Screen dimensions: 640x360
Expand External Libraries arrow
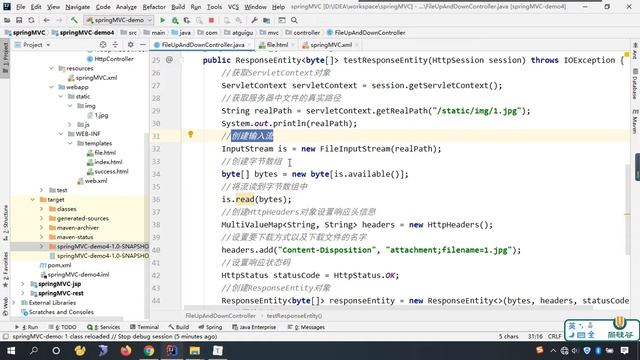click(14, 302)
